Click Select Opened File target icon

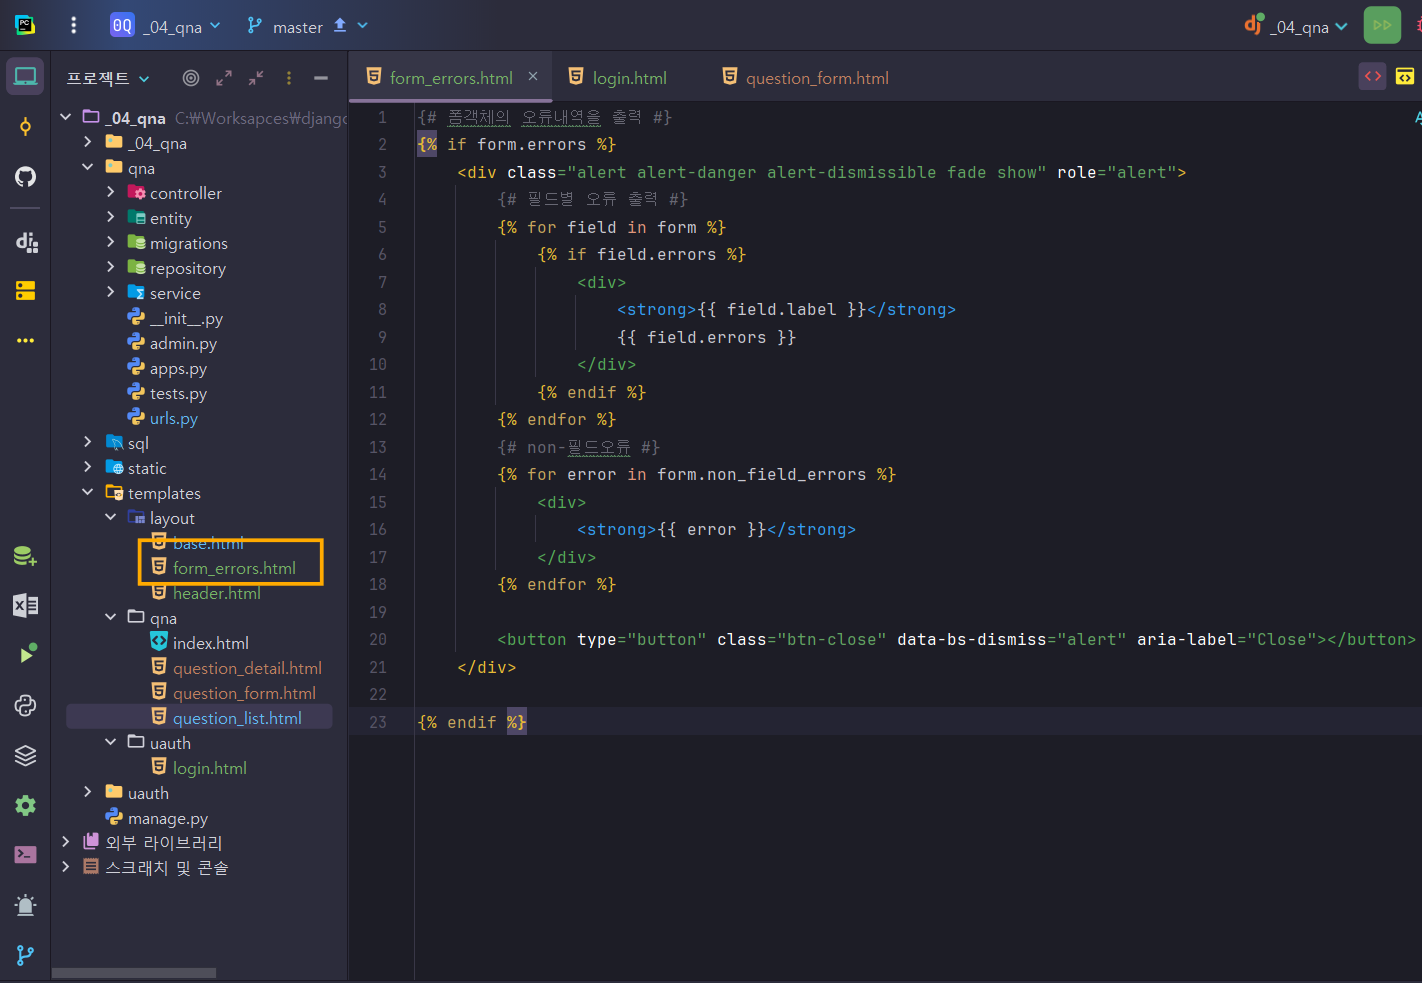point(191,77)
